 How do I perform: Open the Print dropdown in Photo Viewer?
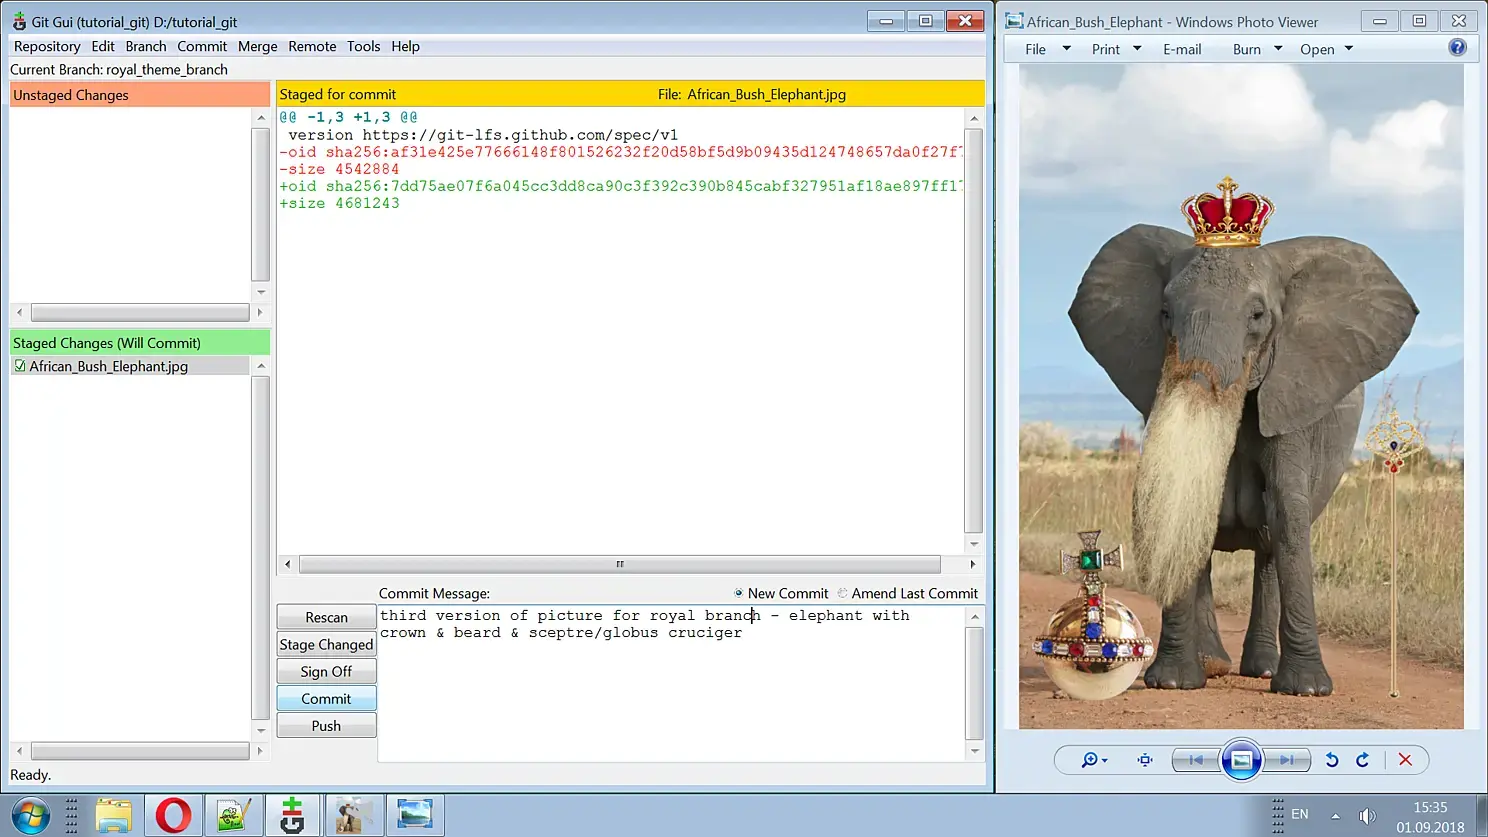tap(1116, 49)
